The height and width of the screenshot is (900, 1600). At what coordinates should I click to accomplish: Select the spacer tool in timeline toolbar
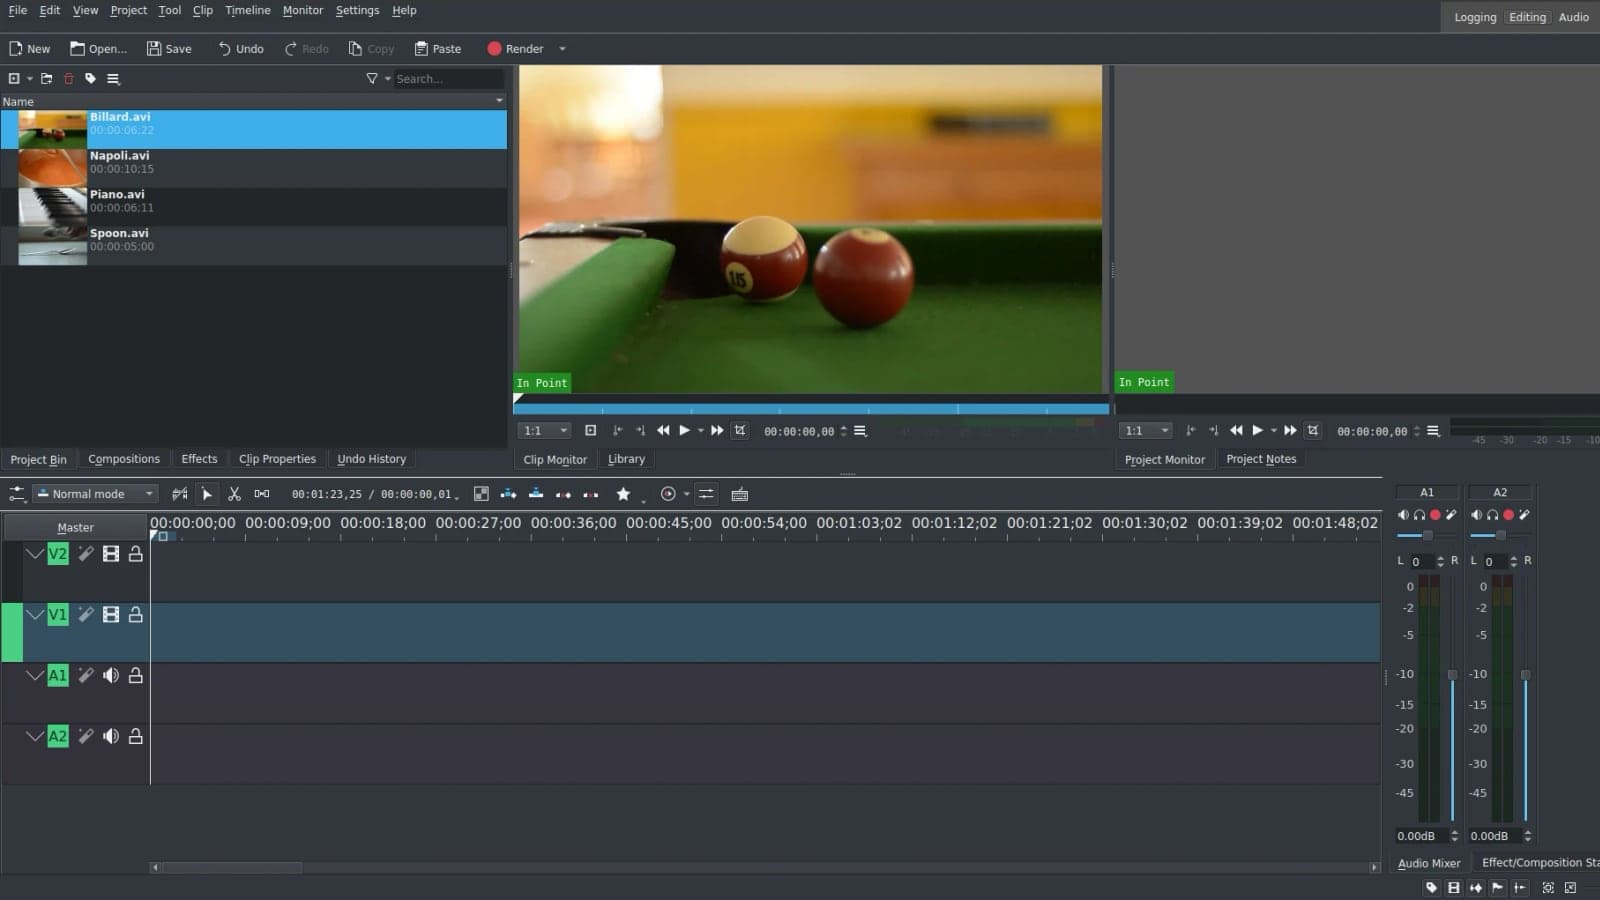pyautogui.click(x=262, y=494)
